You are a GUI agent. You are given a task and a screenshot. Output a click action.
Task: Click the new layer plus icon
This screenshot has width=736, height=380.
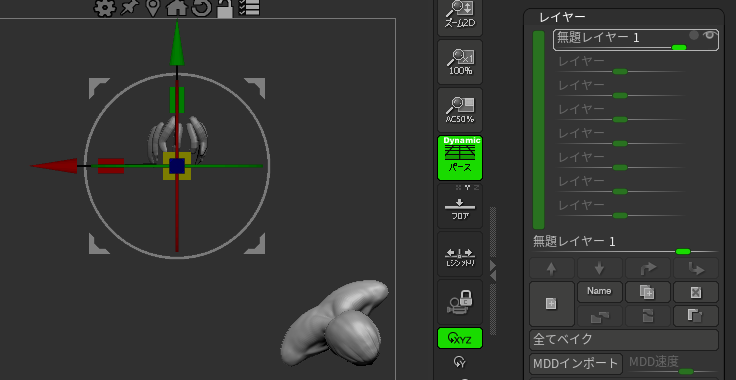click(x=552, y=304)
